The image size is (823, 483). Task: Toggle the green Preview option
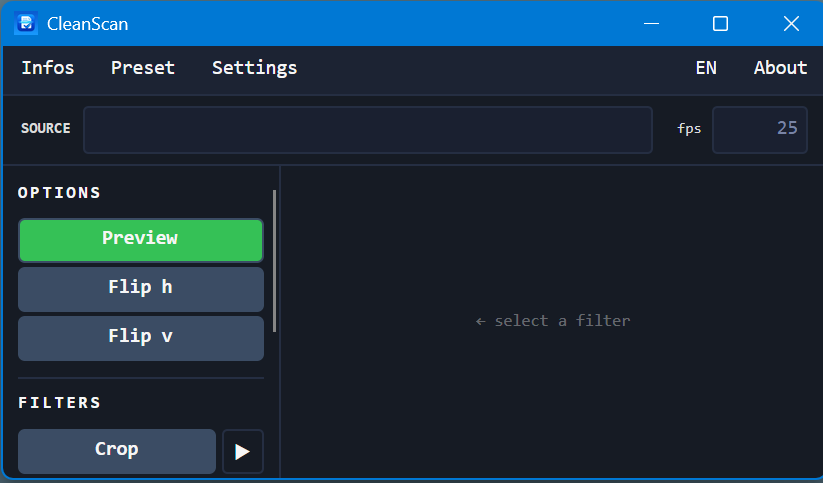pos(141,239)
